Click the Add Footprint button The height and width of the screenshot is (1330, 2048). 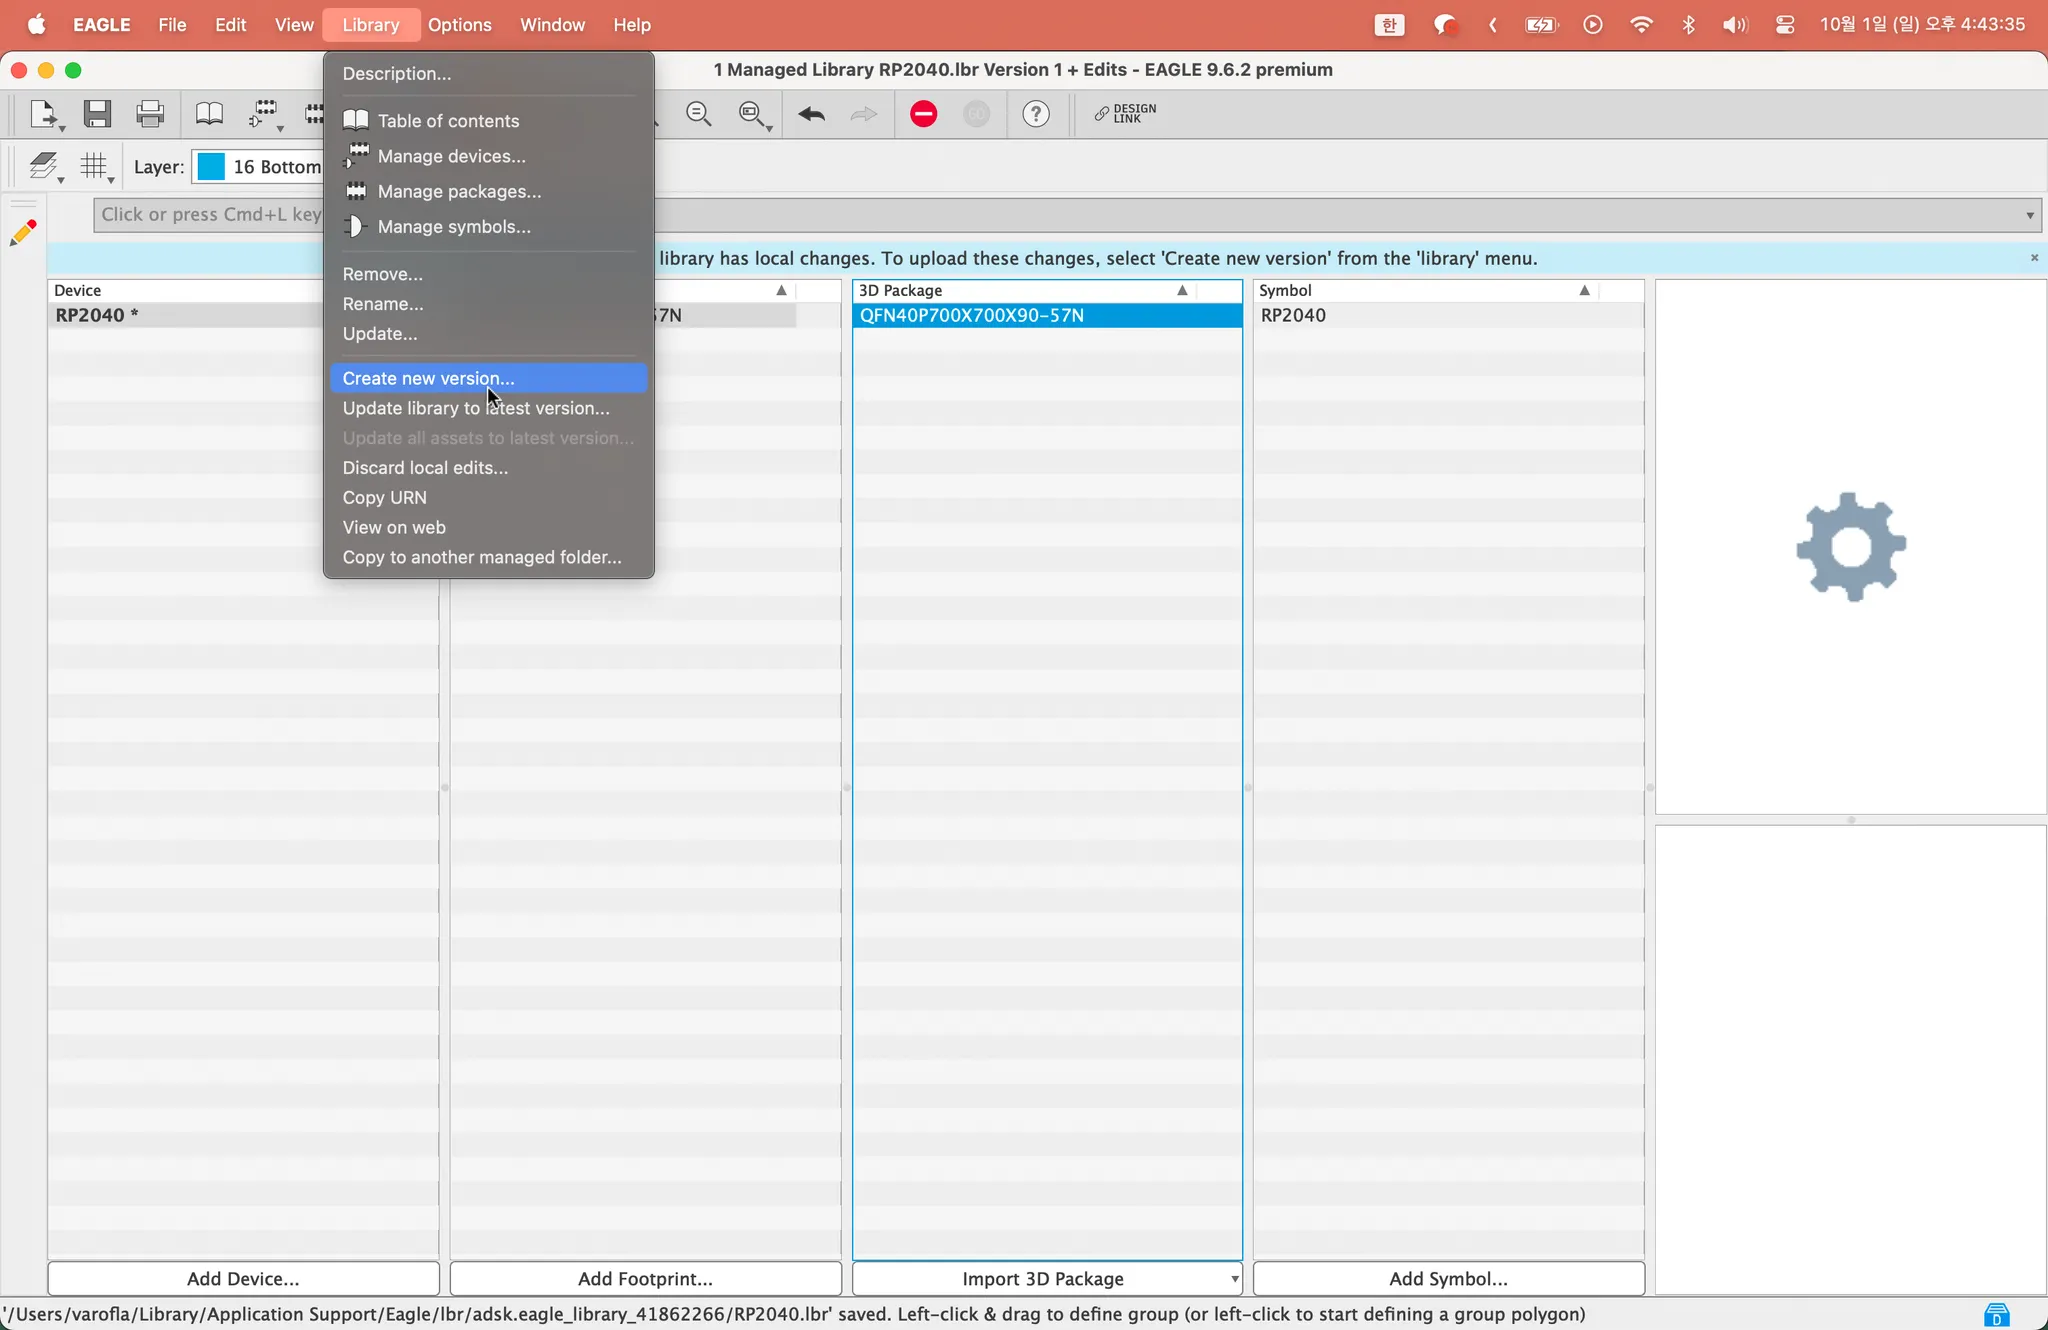point(645,1279)
